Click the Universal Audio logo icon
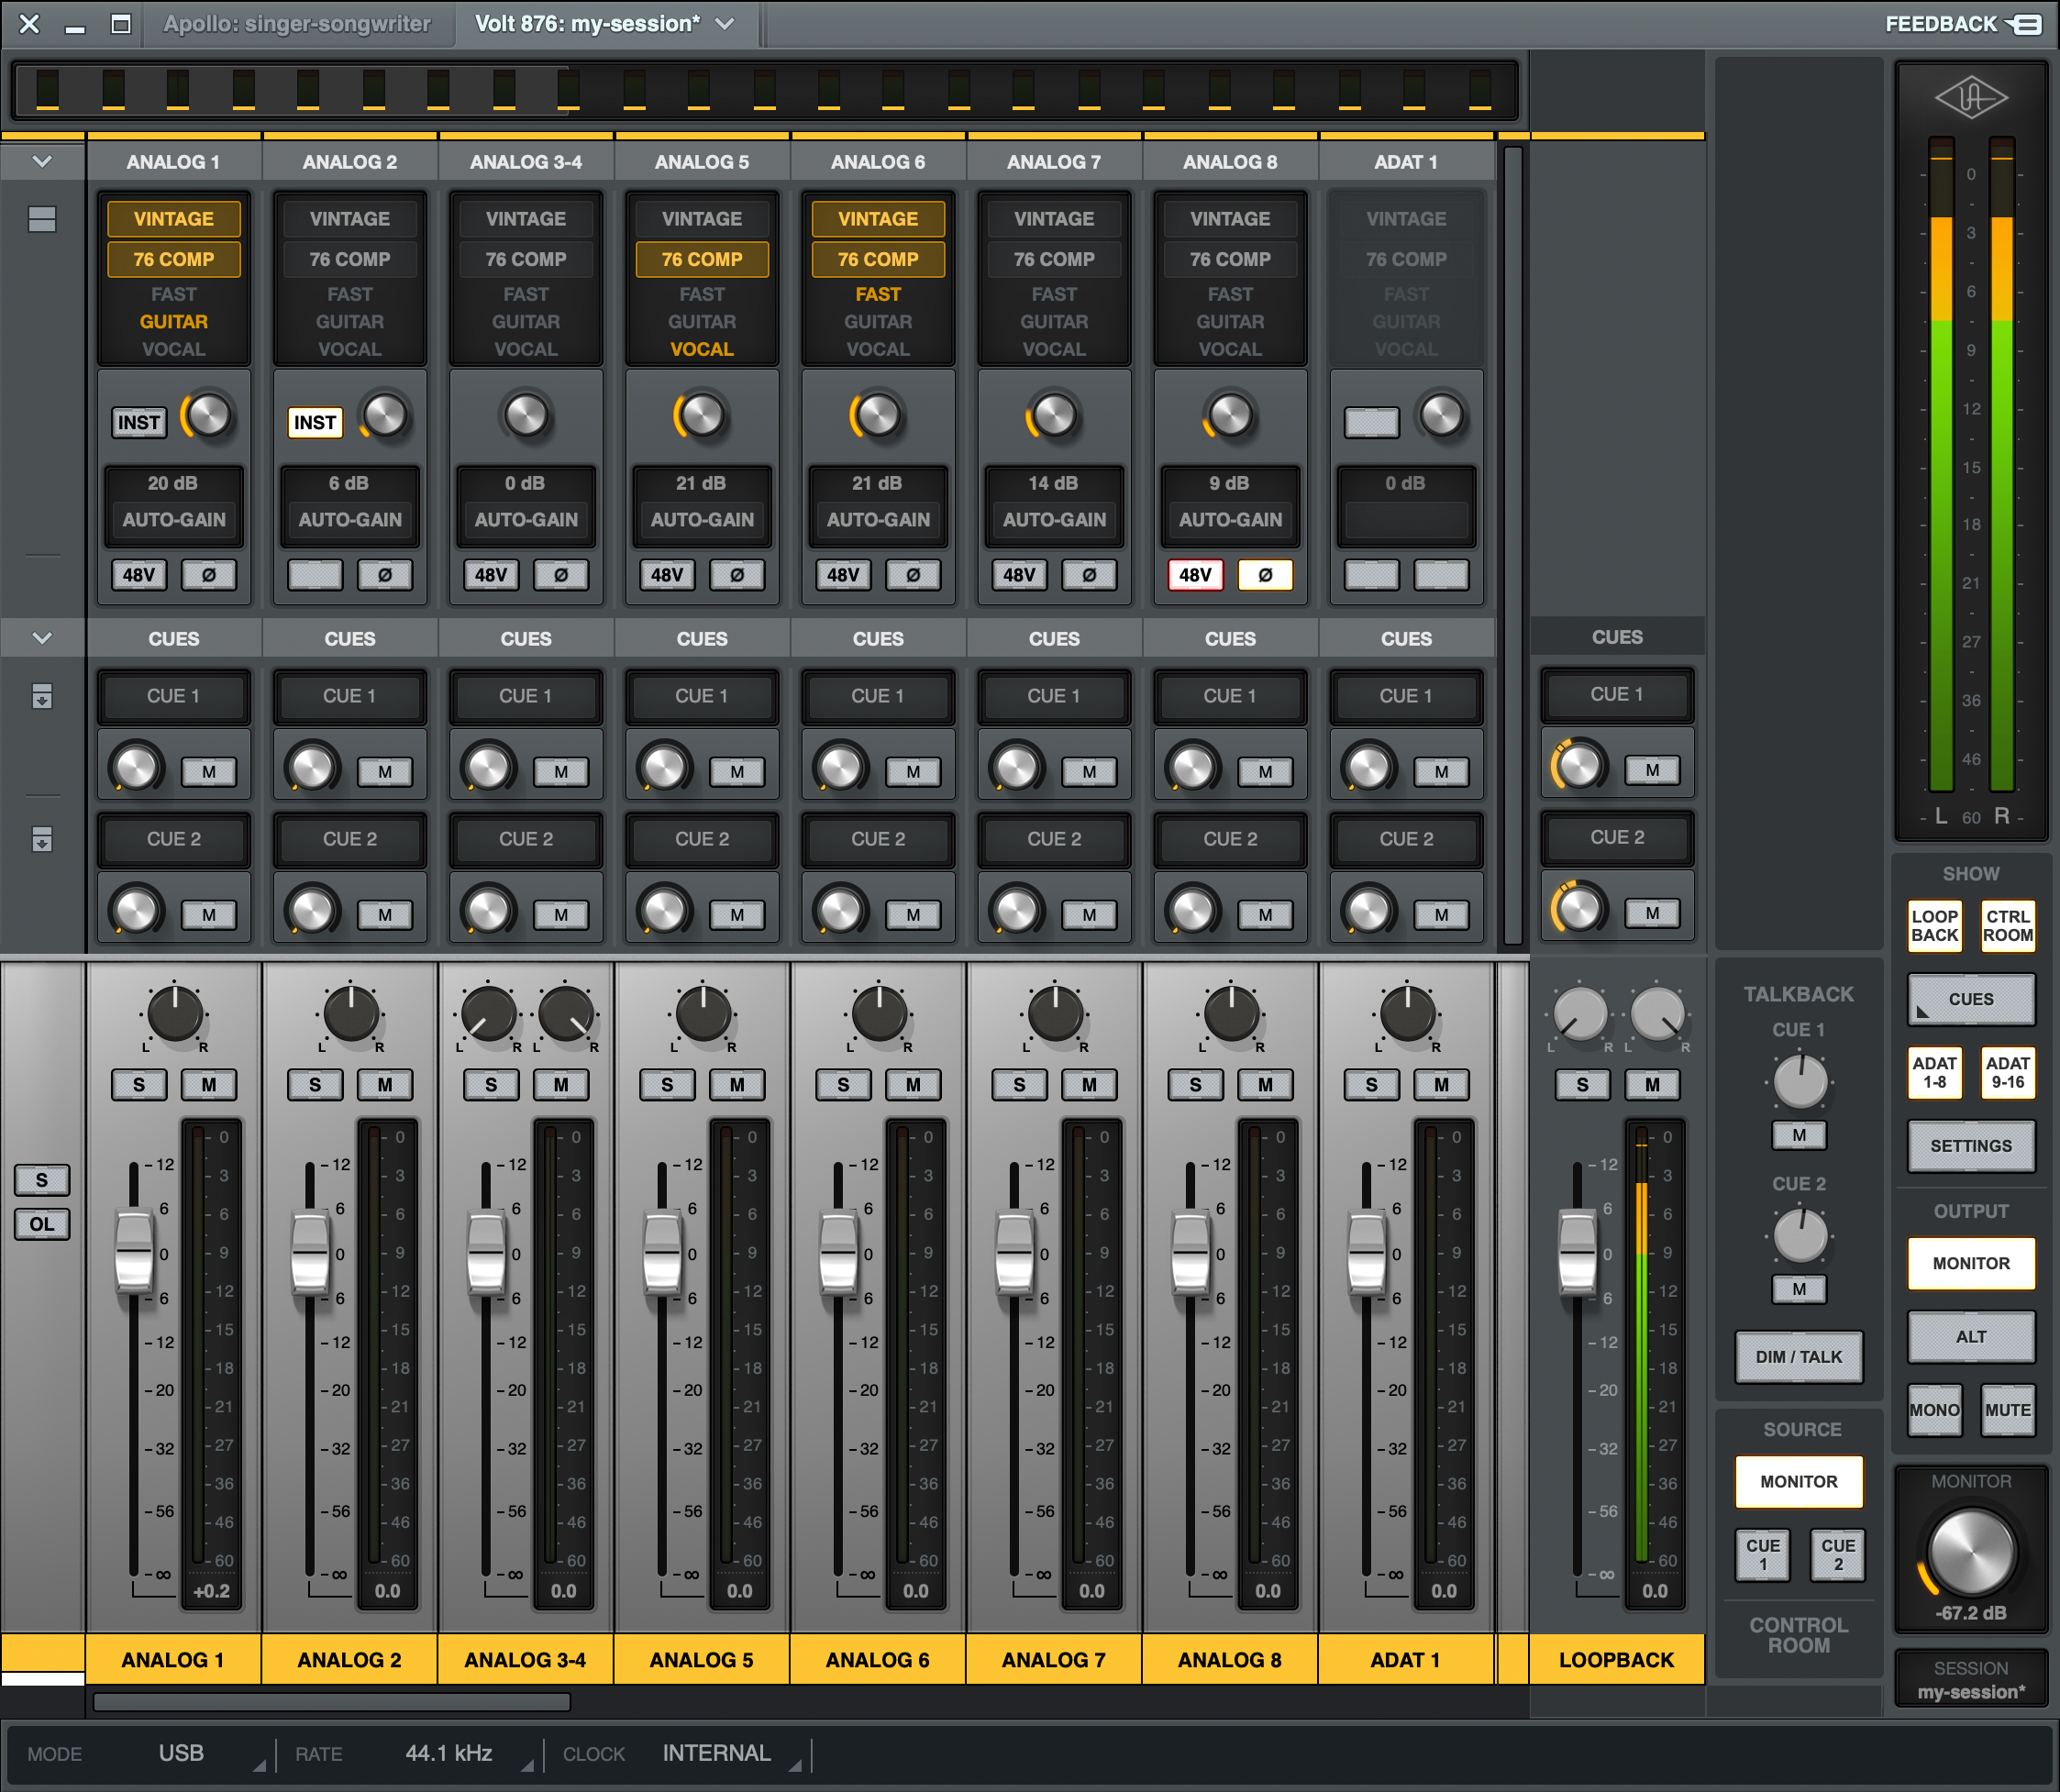 1970,98
